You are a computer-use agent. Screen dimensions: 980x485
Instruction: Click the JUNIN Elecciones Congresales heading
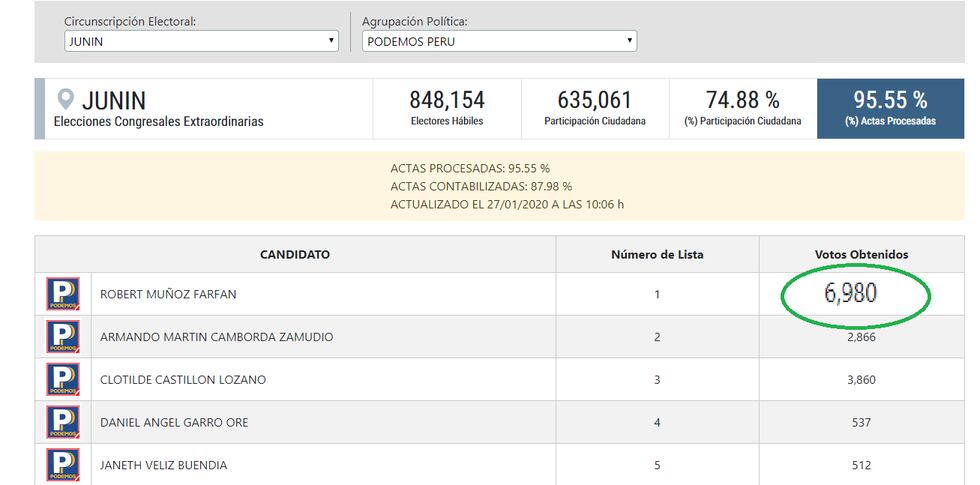coord(158,110)
